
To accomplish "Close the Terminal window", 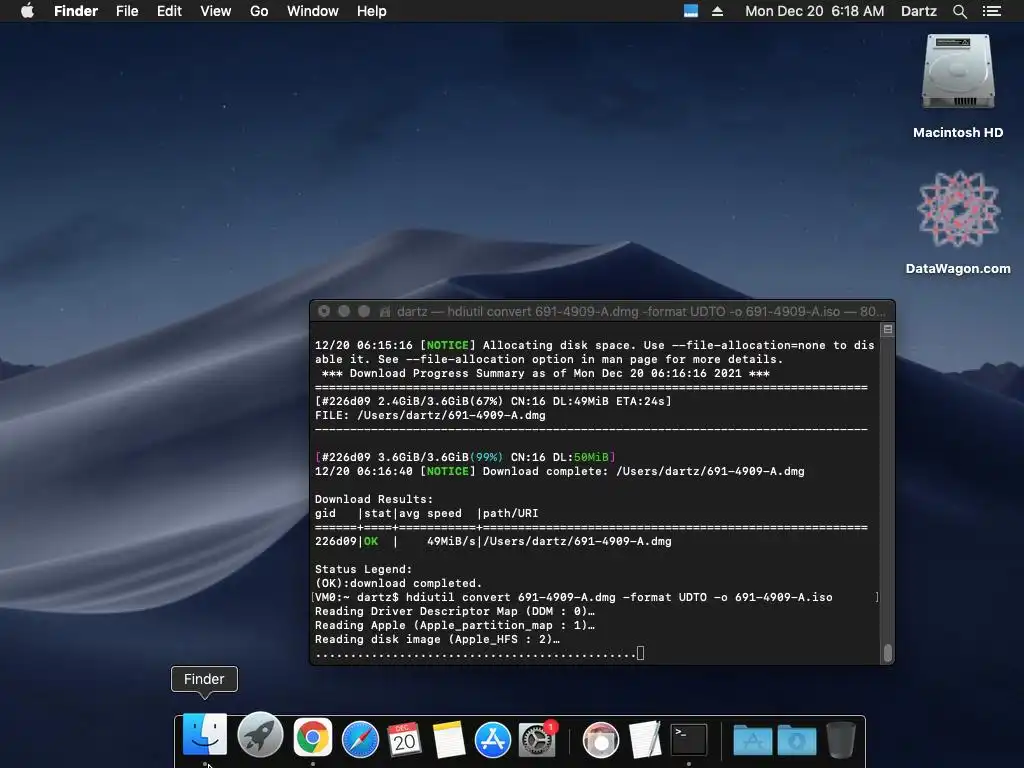I will (324, 312).
